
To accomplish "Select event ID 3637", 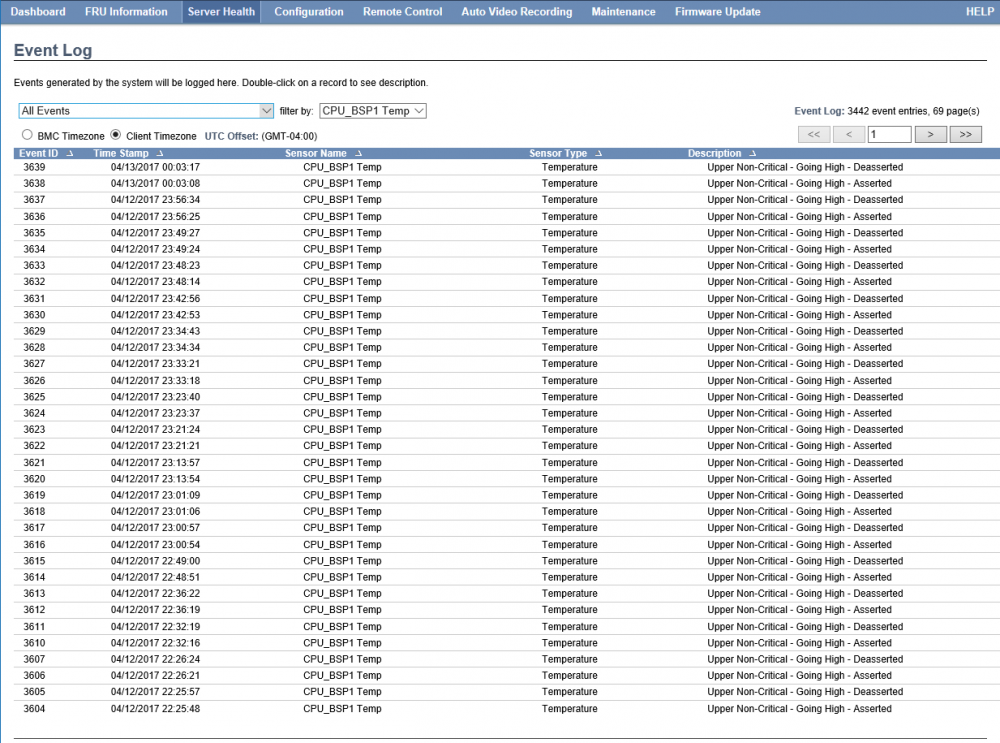I will point(34,200).
